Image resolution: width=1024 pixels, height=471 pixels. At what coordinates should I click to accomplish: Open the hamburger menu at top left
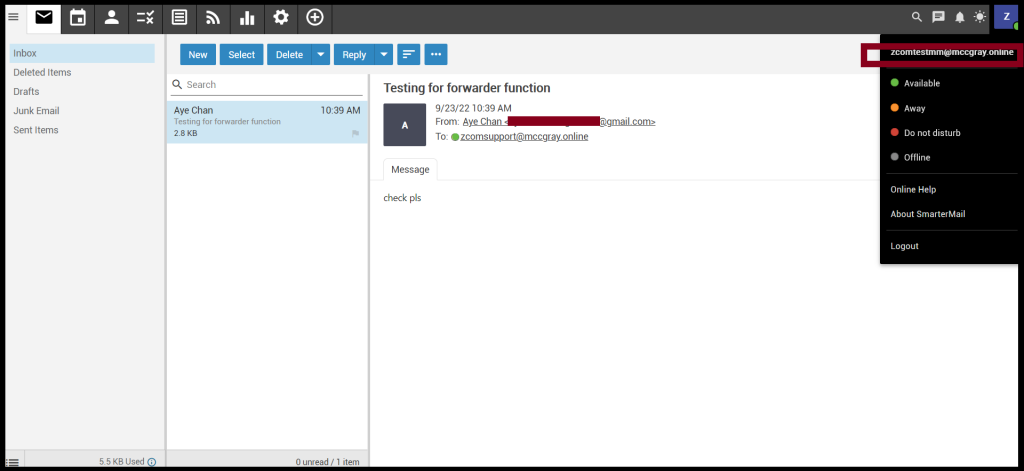pos(12,17)
